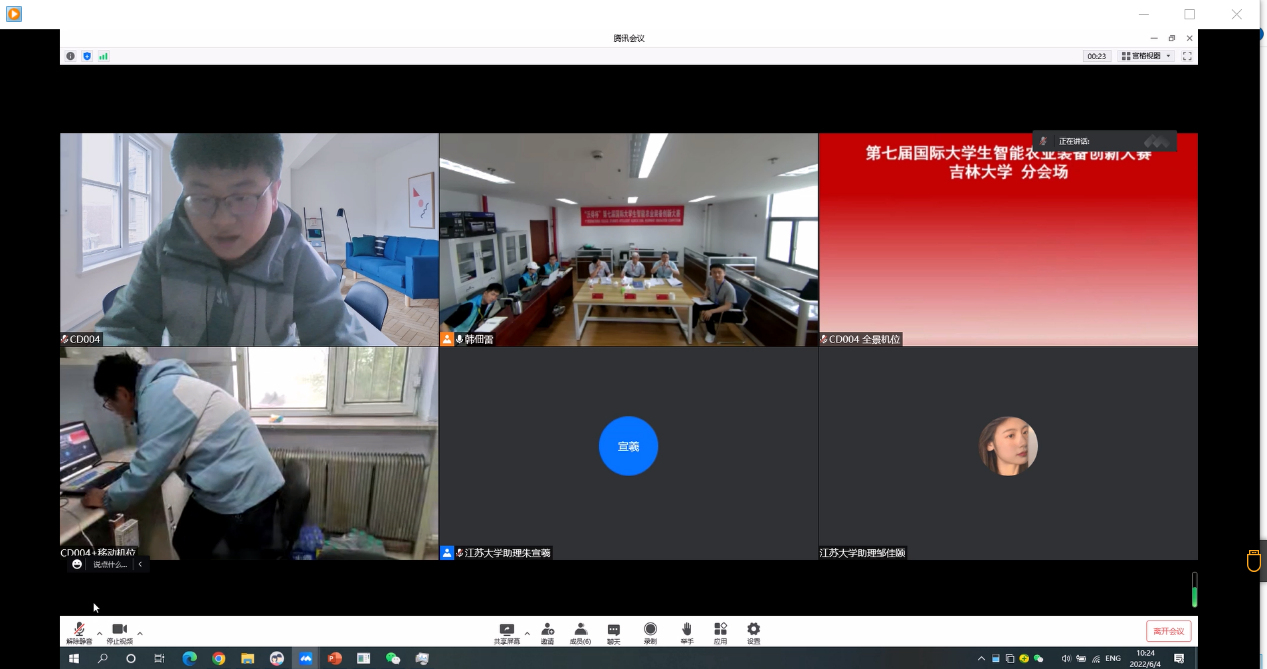Screen dimensions: 1267x669
Task: Expand video options arrow beside camera
Action: (x=140, y=633)
